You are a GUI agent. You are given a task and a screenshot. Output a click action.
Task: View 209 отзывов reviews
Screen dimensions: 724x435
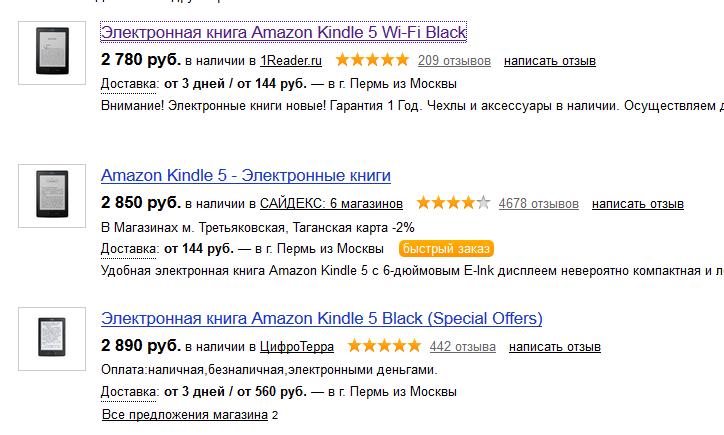pyautogui.click(x=454, y=61)
